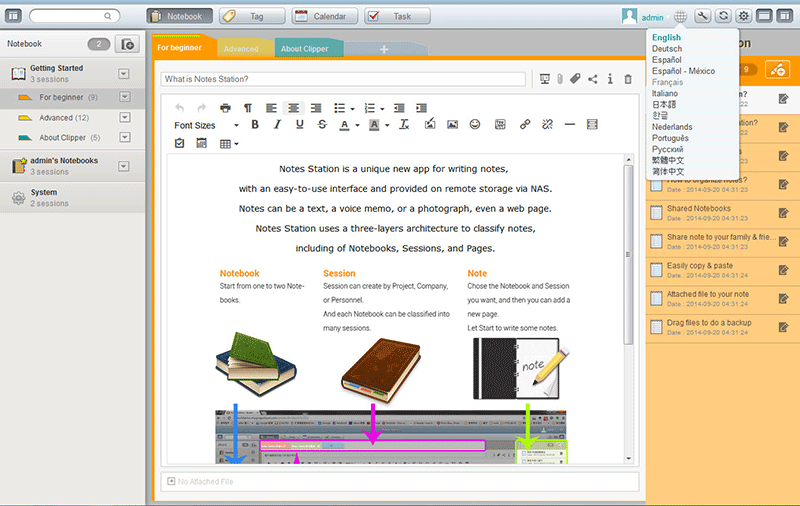Click the print icon in editor toolbar
800x506 pixels.
pos(225,108)
